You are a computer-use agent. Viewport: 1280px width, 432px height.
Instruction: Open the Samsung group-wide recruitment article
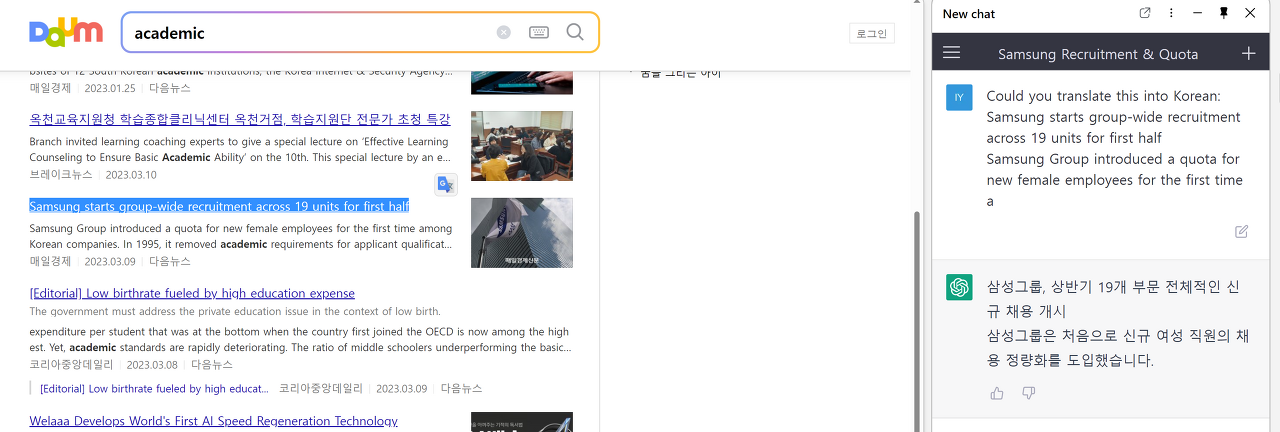tap(219, 206)
